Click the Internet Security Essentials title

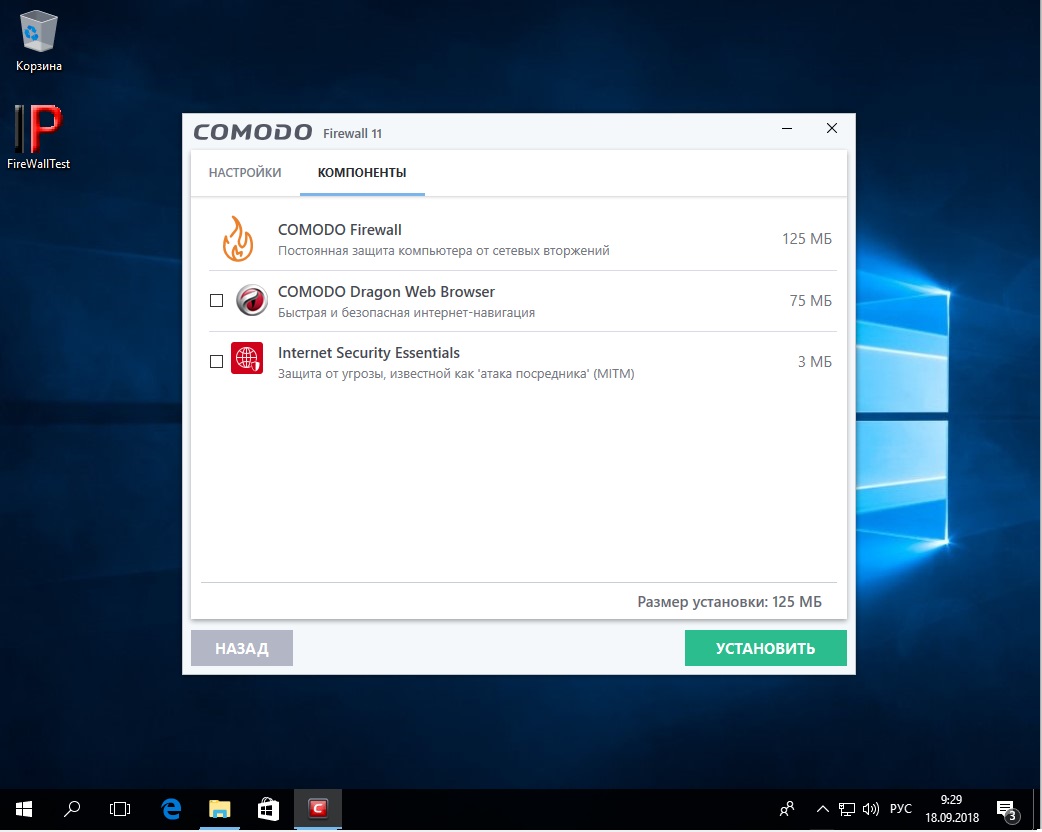(x=369, y=353)
